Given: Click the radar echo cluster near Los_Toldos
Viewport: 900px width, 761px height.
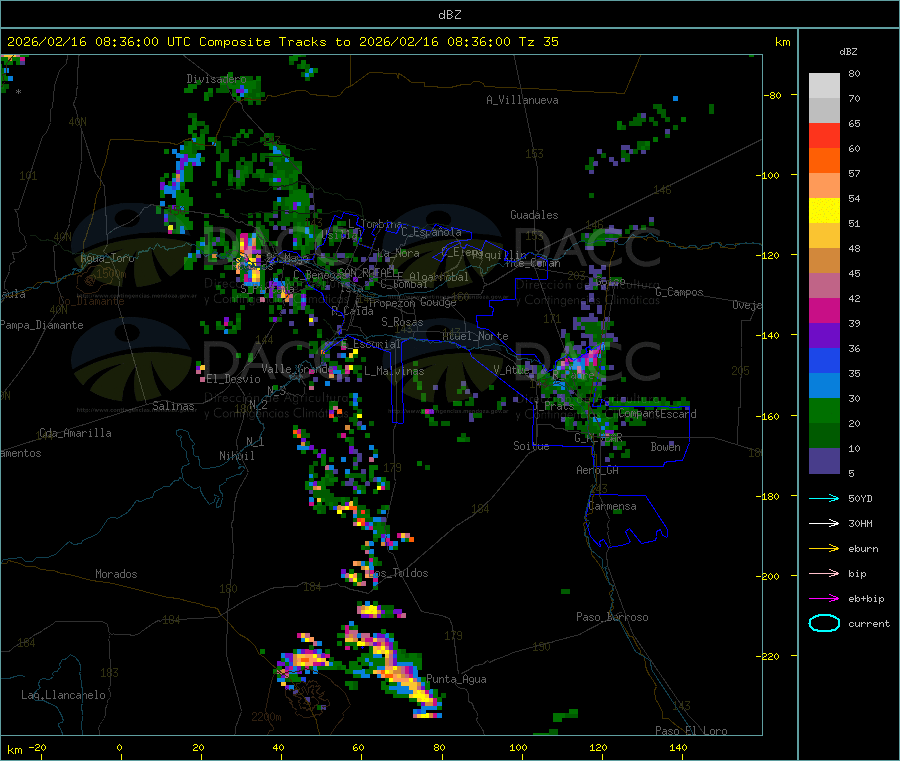Looking at the screenshot, I should pos(359,573).
